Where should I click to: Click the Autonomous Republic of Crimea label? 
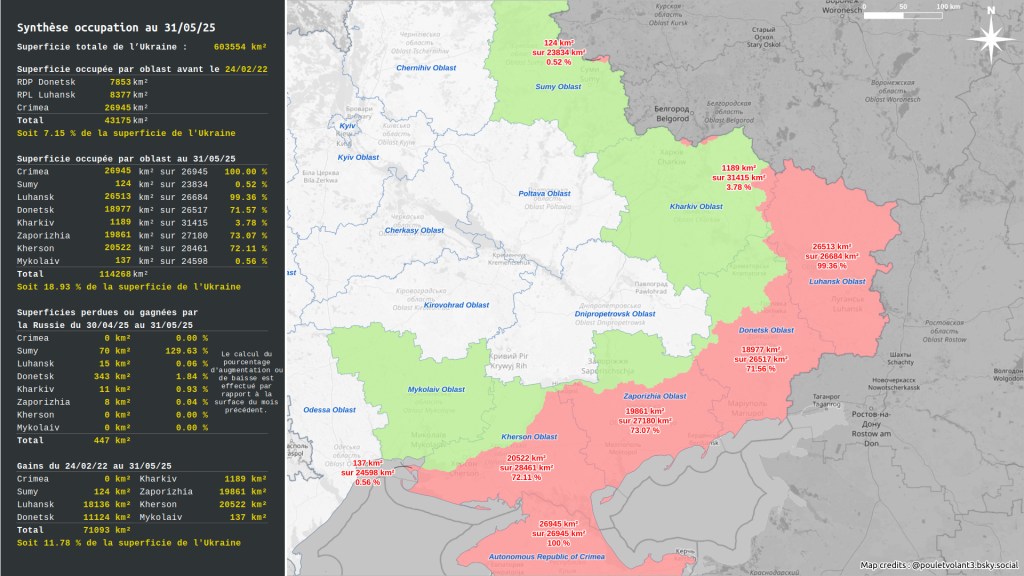coord(547,556)
